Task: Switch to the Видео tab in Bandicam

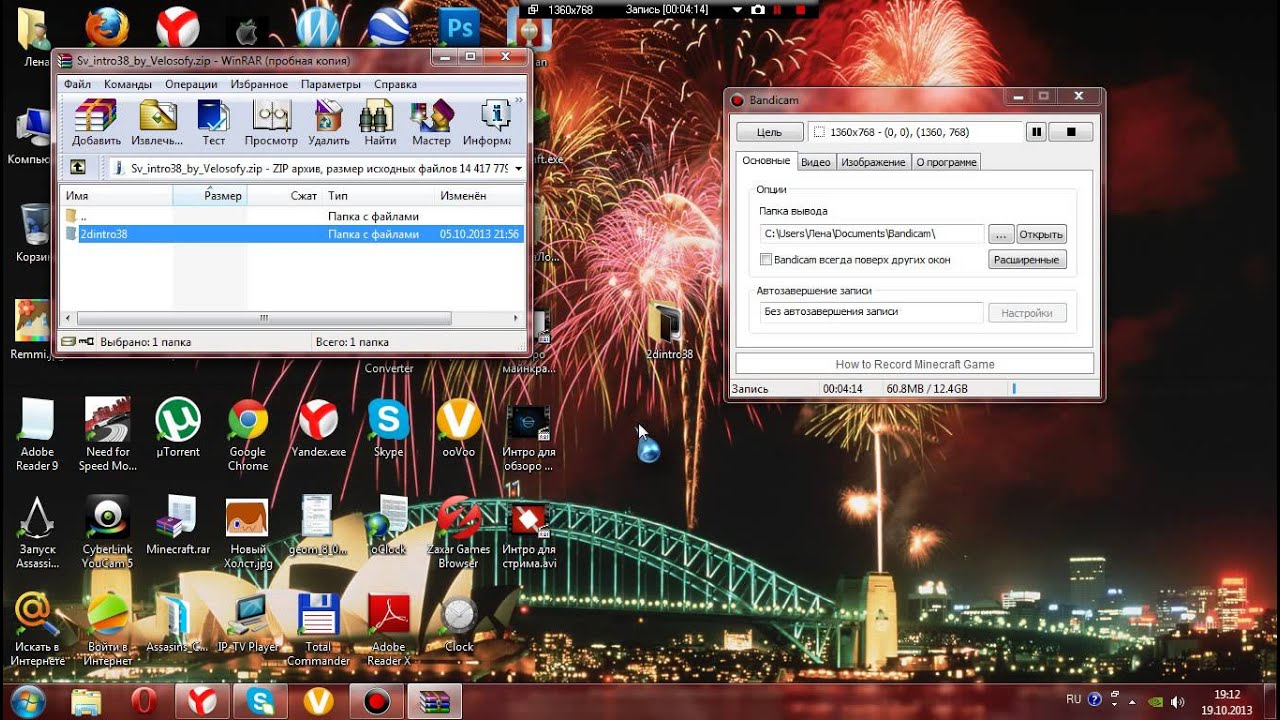Action: pyautogui.click(x=816, y=162)
